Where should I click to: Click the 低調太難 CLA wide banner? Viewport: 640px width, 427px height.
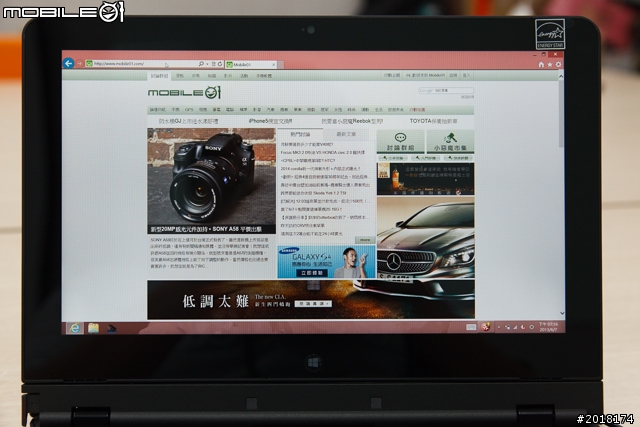[x=311, y=300]
